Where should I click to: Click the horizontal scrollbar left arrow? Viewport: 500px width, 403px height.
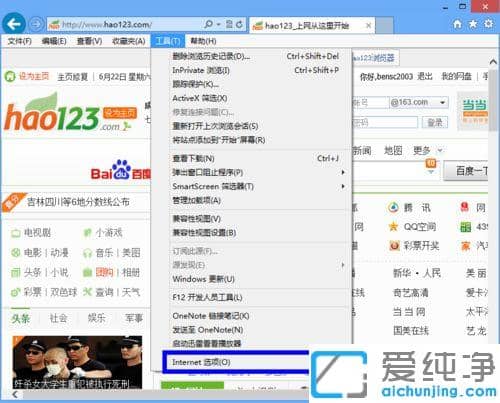pyautogui.click(x=15, y=394)
